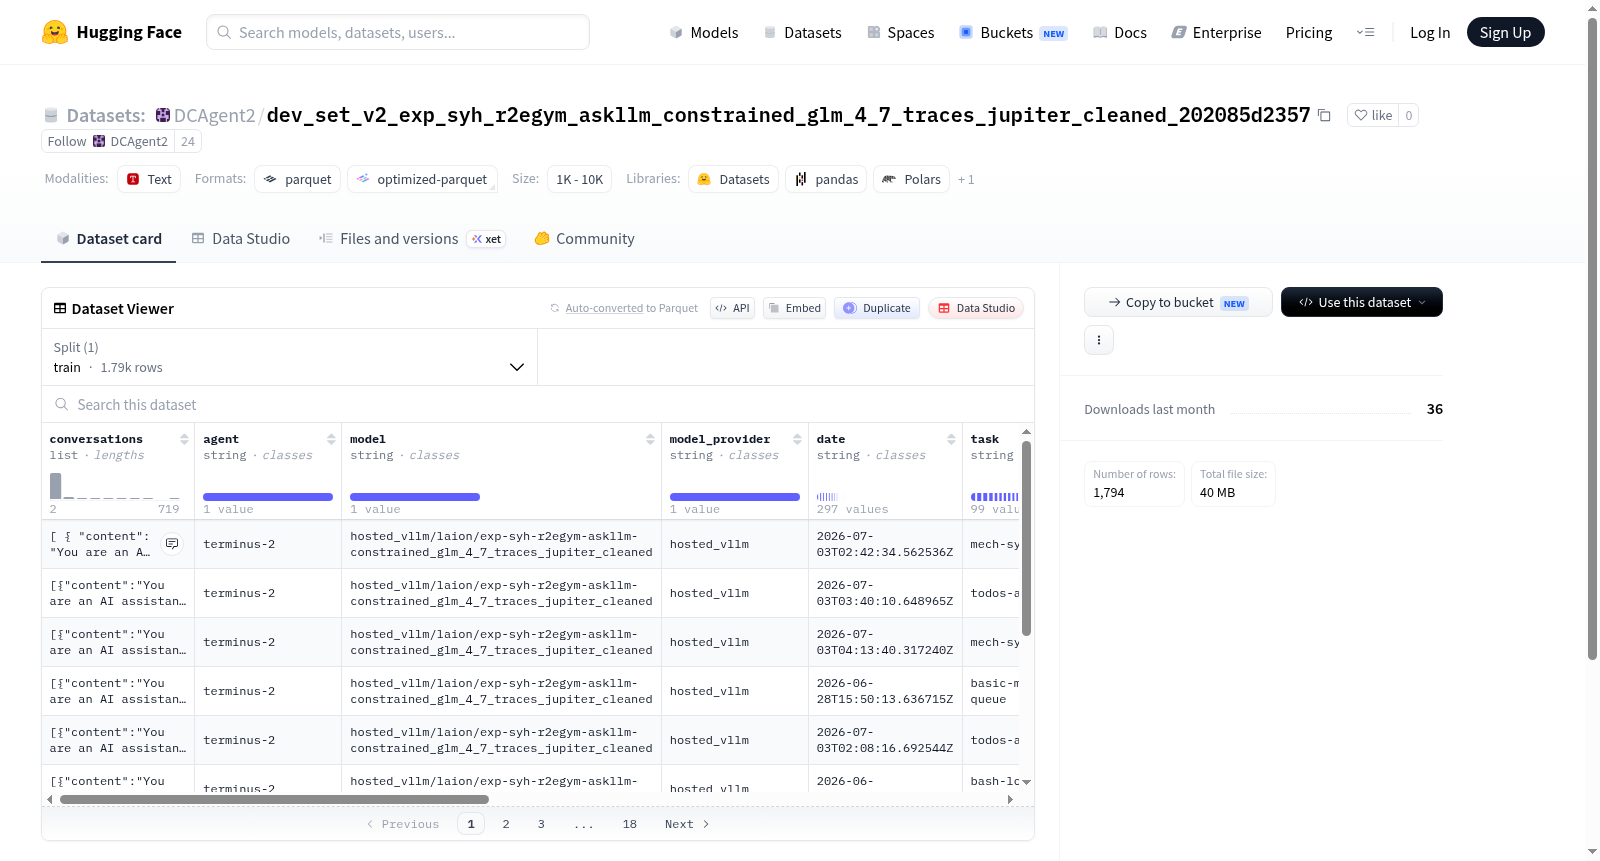Click the API button
1600x861 pixels.
click(732, 308)
